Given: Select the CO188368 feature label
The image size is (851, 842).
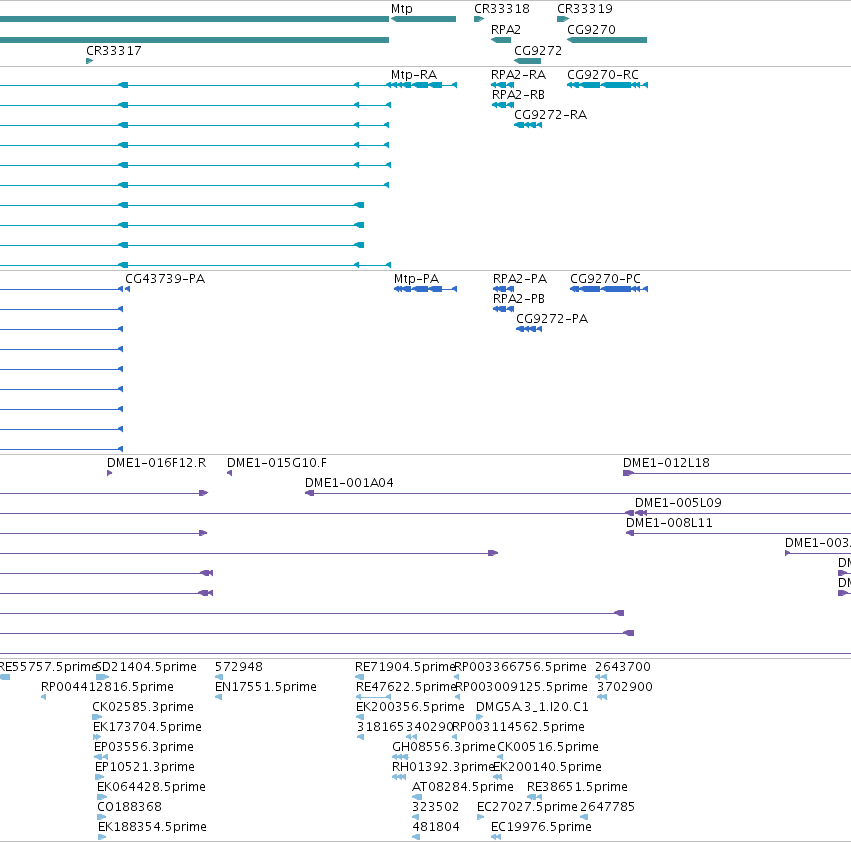Looking at the screenshot, I should [x=129, y=807].
